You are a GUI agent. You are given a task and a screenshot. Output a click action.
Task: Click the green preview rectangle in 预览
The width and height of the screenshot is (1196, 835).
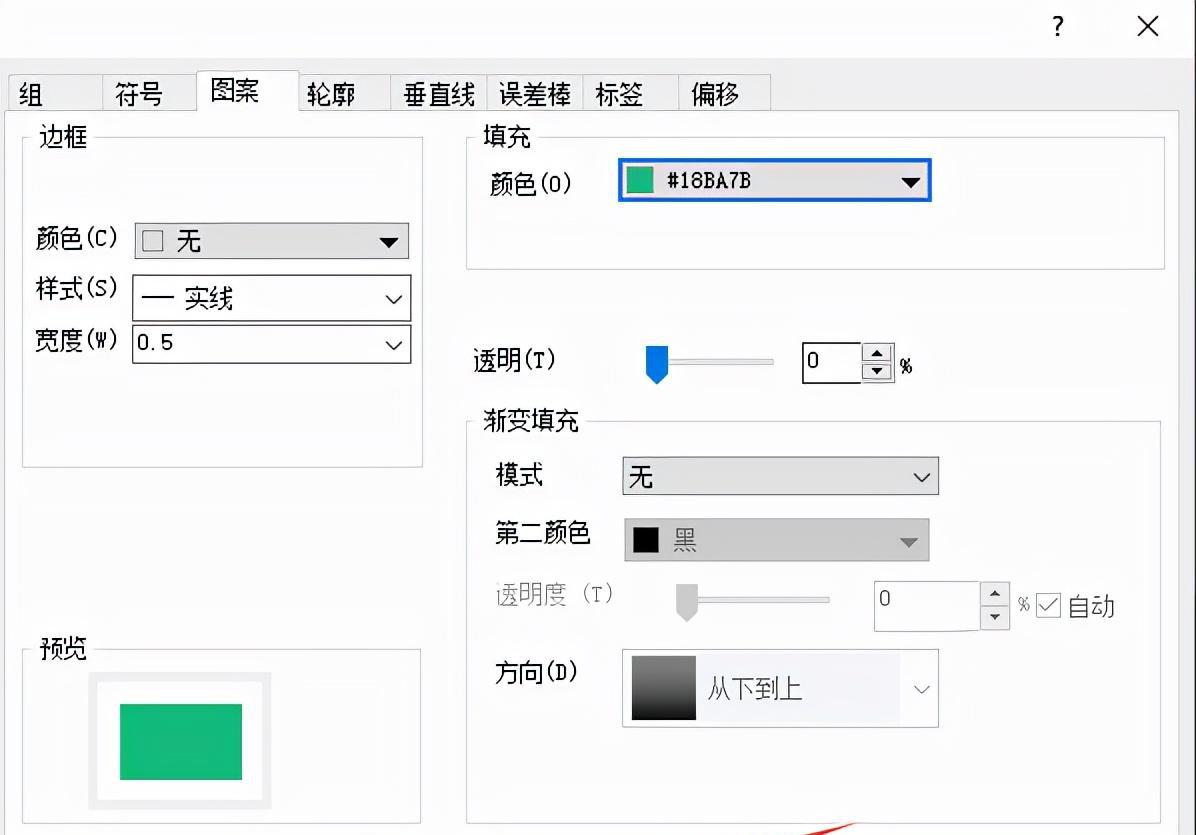pyautogui.click(x=181, y=742)
